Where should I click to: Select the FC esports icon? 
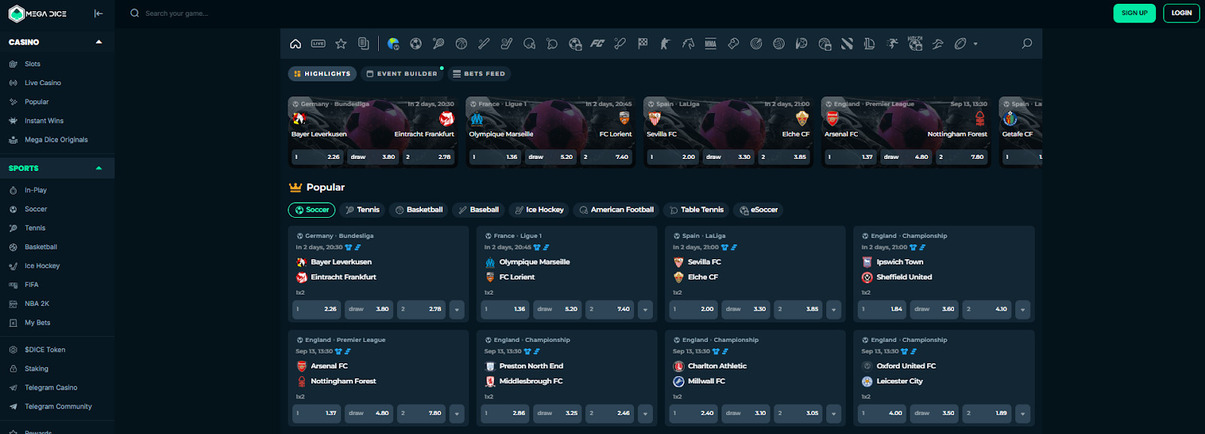tap(597, 44)
